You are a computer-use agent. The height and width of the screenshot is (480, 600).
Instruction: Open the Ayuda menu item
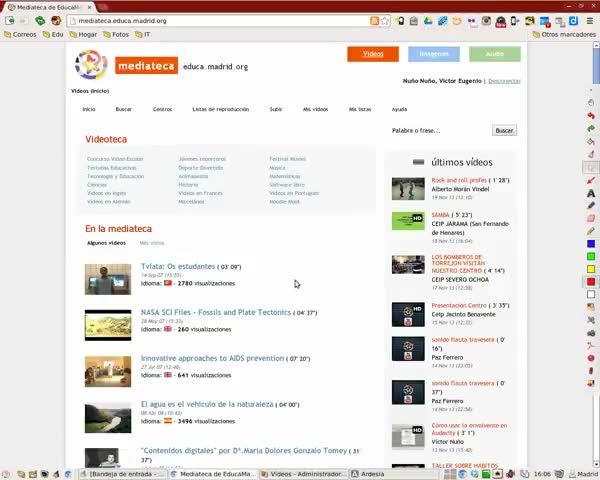pos(399,109)
